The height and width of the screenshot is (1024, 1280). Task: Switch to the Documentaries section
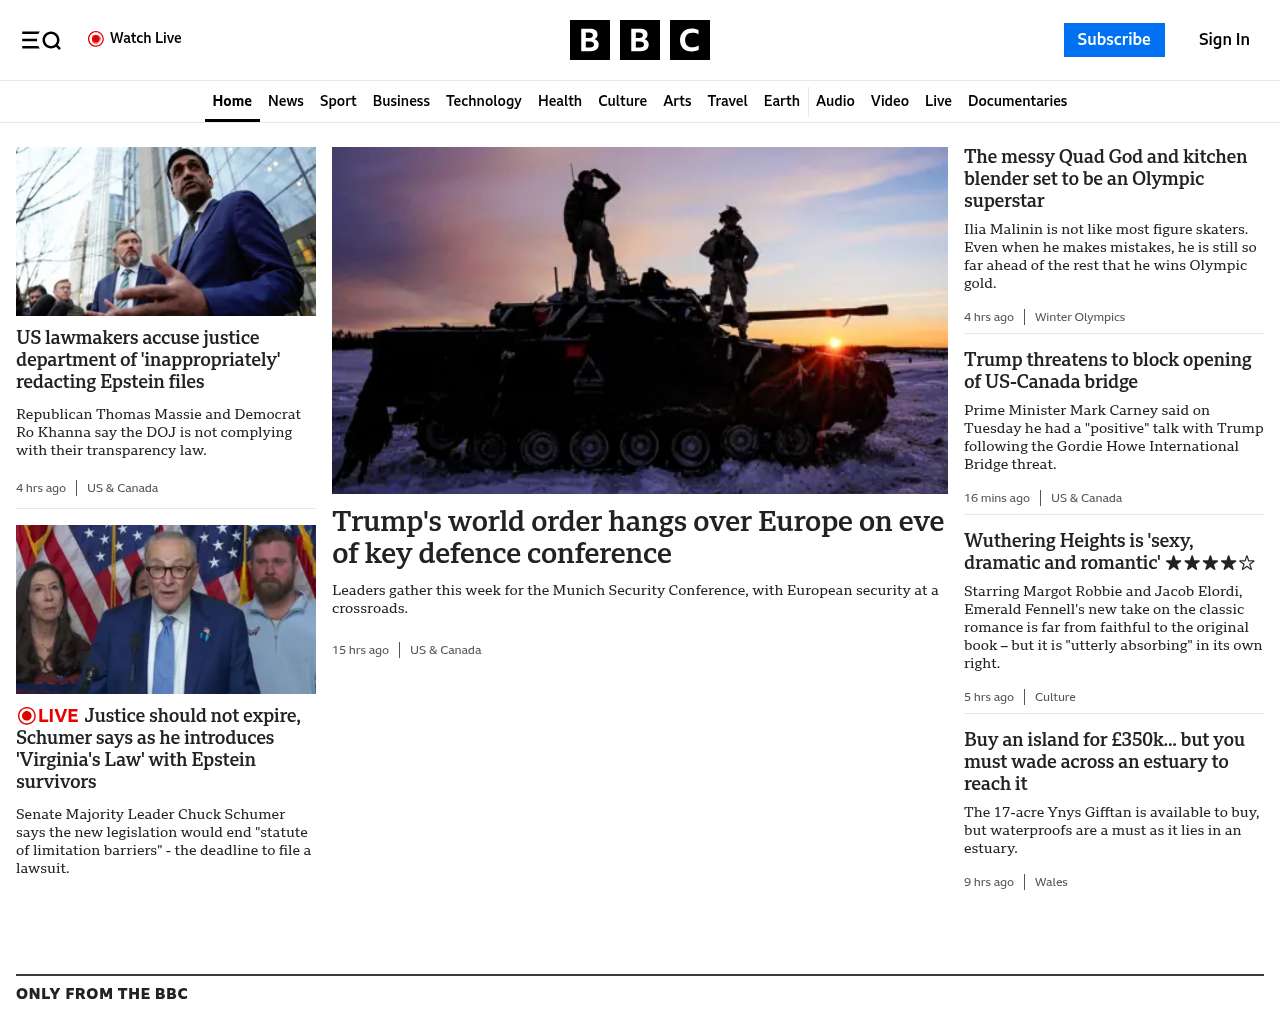tap(1017, 101)
